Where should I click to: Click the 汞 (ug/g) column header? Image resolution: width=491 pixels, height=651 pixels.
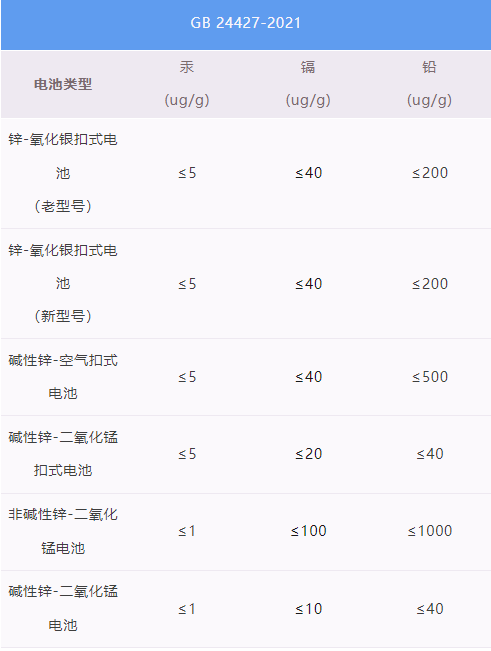(x=187, y=84)
